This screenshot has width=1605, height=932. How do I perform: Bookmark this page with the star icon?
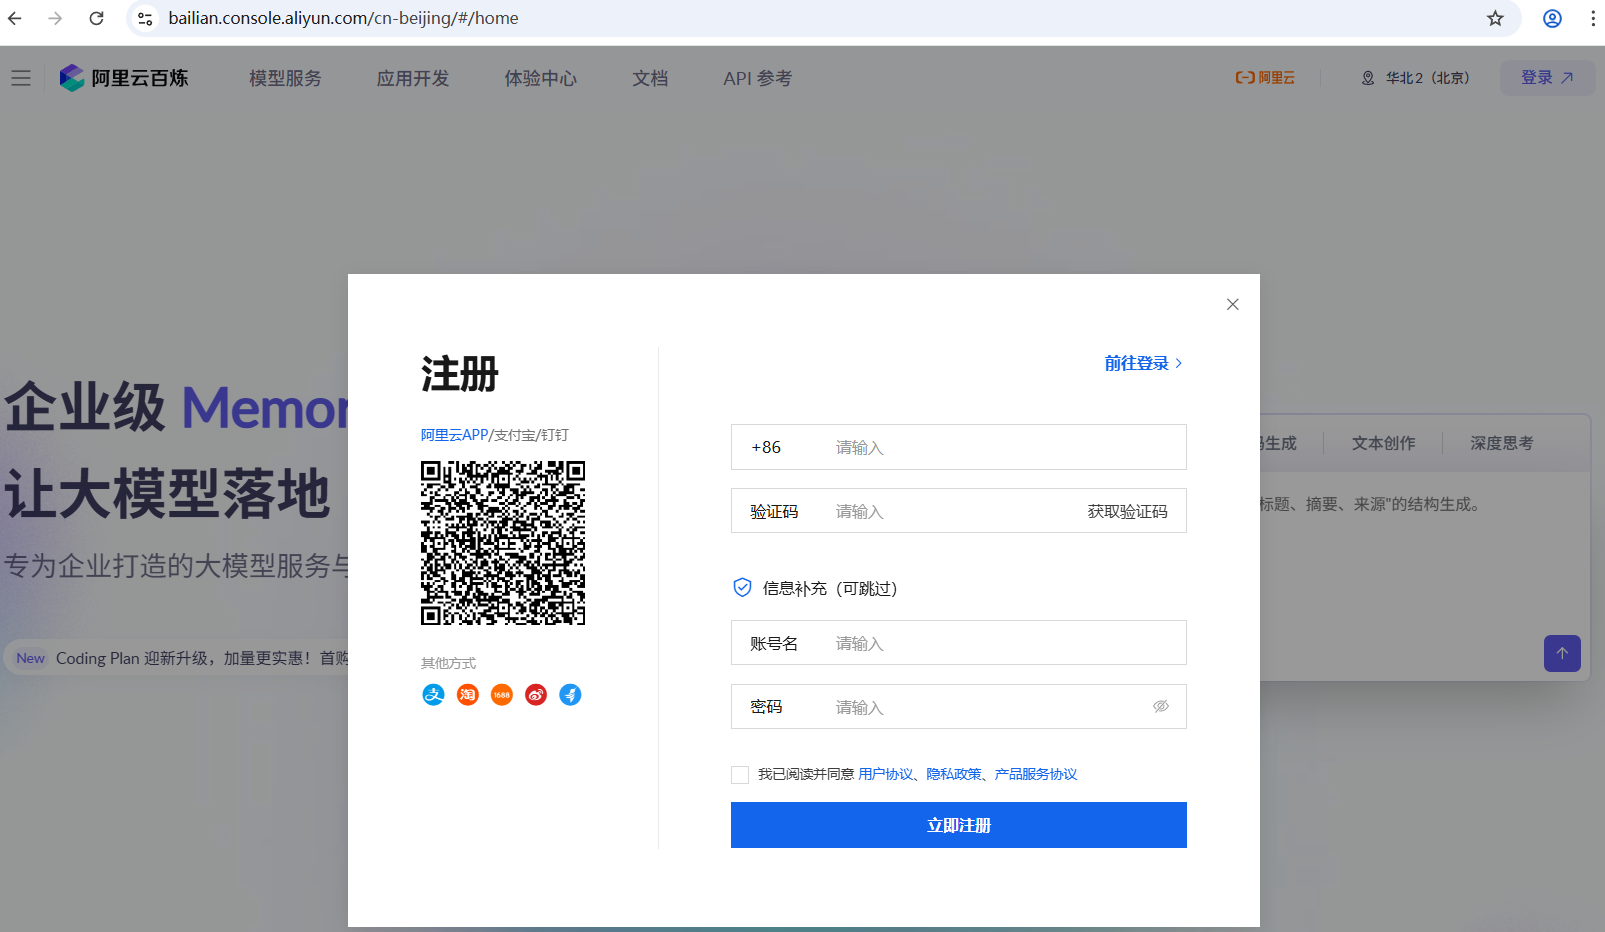1495,18
